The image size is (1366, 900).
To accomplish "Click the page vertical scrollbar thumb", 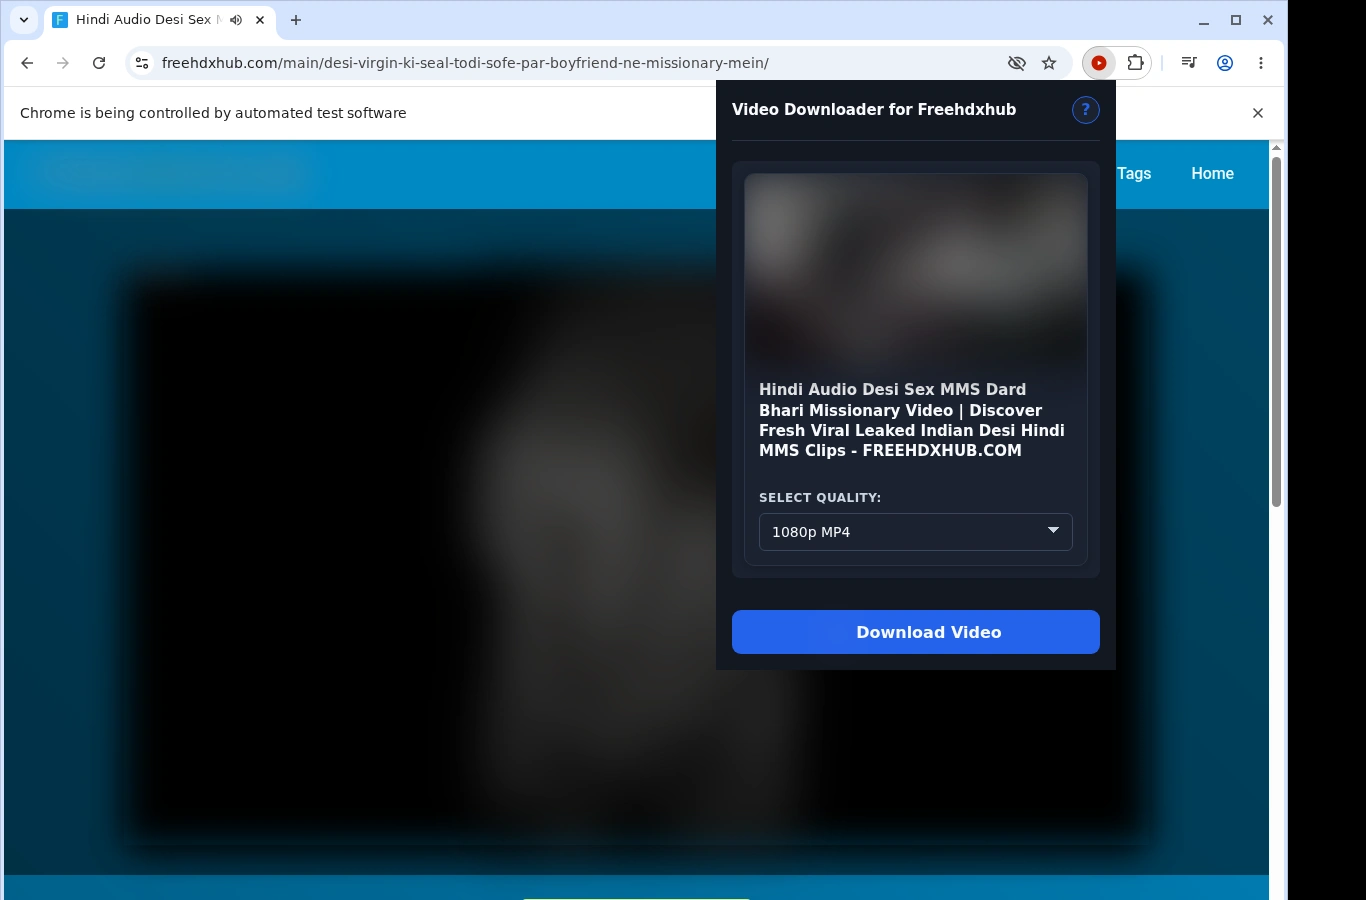I will tap(1276, 330).
